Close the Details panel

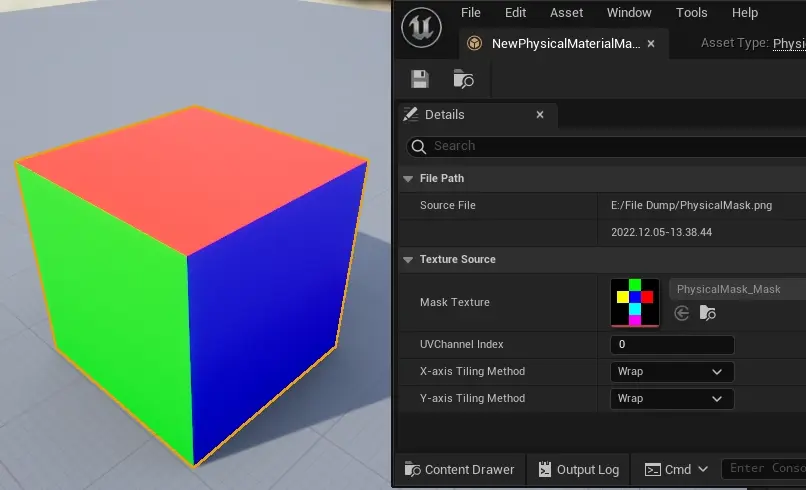click(x=540, y=115)
